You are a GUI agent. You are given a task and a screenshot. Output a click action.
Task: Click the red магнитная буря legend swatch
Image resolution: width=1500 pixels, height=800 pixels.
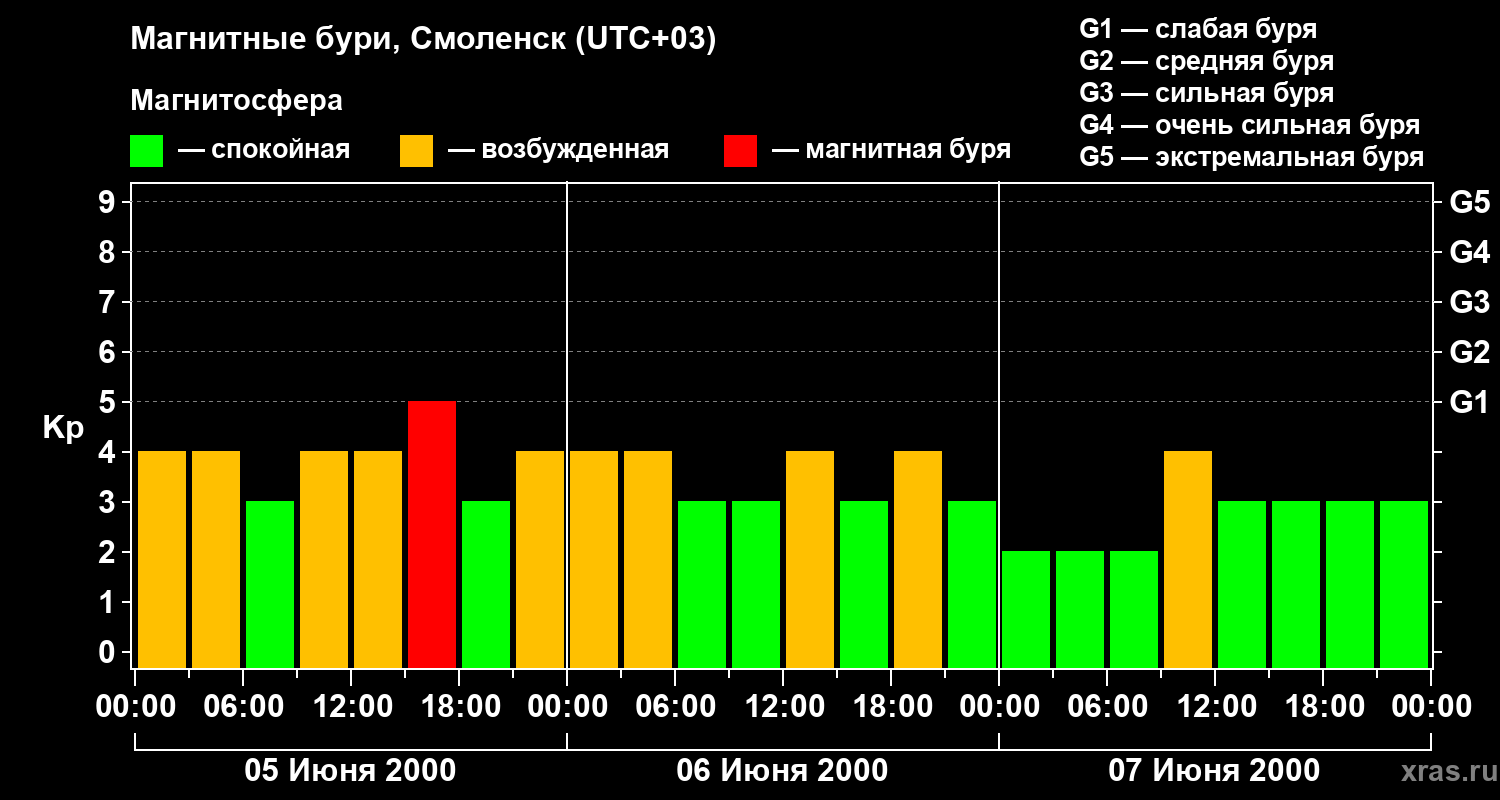[740, 151]
